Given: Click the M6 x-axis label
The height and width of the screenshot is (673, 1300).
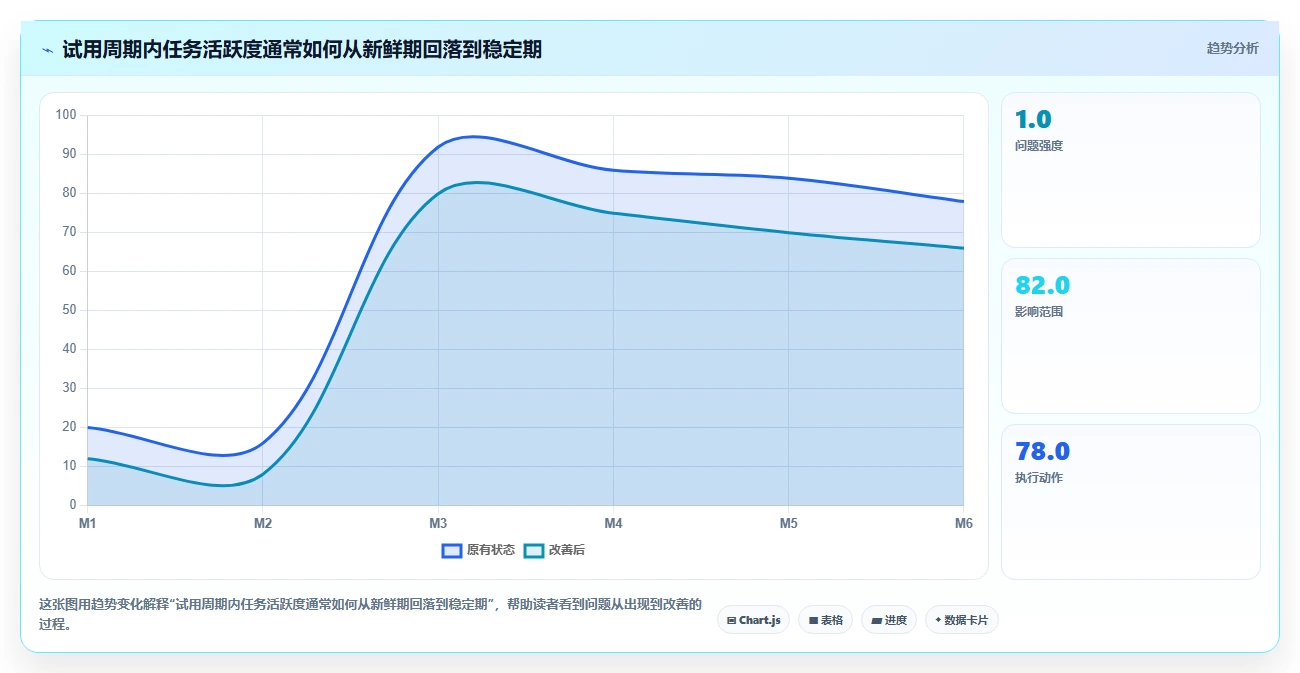Looking at the screenshot, I should click(x=963, y=523).
